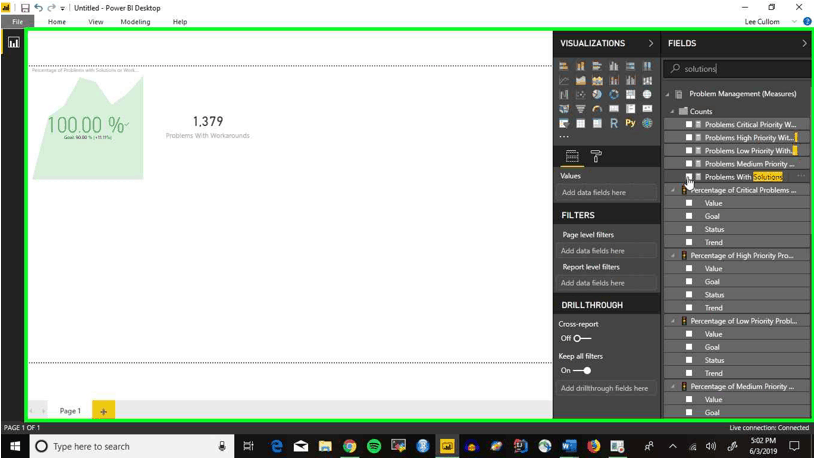The width and height of the screenshot is (816, 460).
Task: Select the Pie chart visual
Action: pos(597,95)
